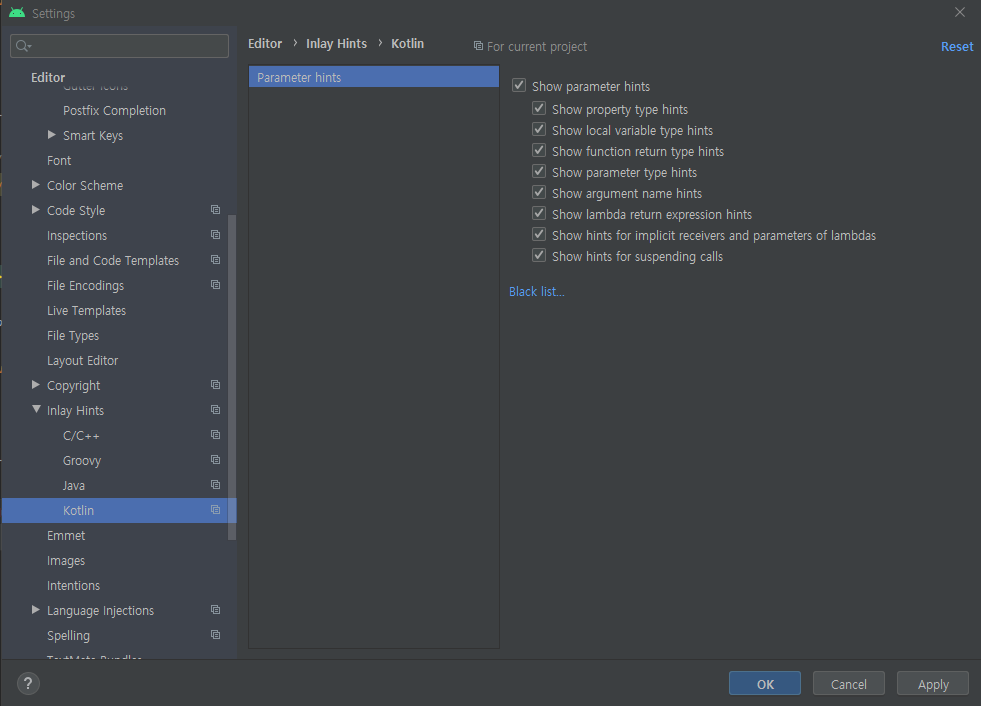Click the project icon beside Copyright
Image resolution: width=981 pixels, height=706 pixels.
215,385
